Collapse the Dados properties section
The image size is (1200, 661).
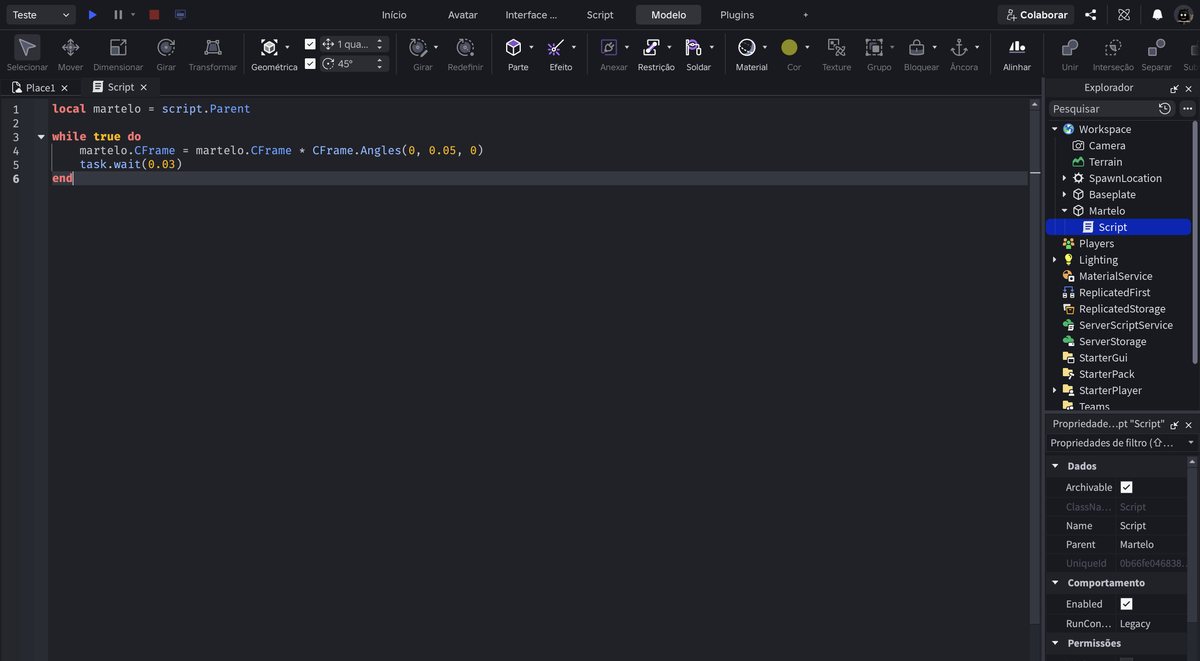click(1055, 466)
